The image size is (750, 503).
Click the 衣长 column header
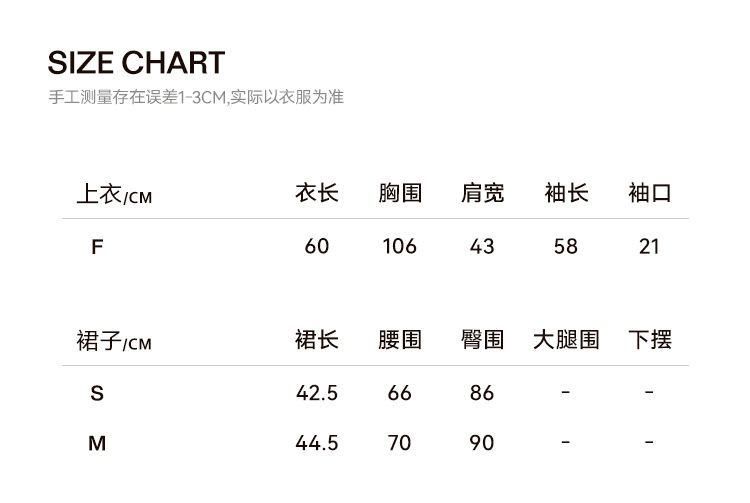[x=316, y=193]
